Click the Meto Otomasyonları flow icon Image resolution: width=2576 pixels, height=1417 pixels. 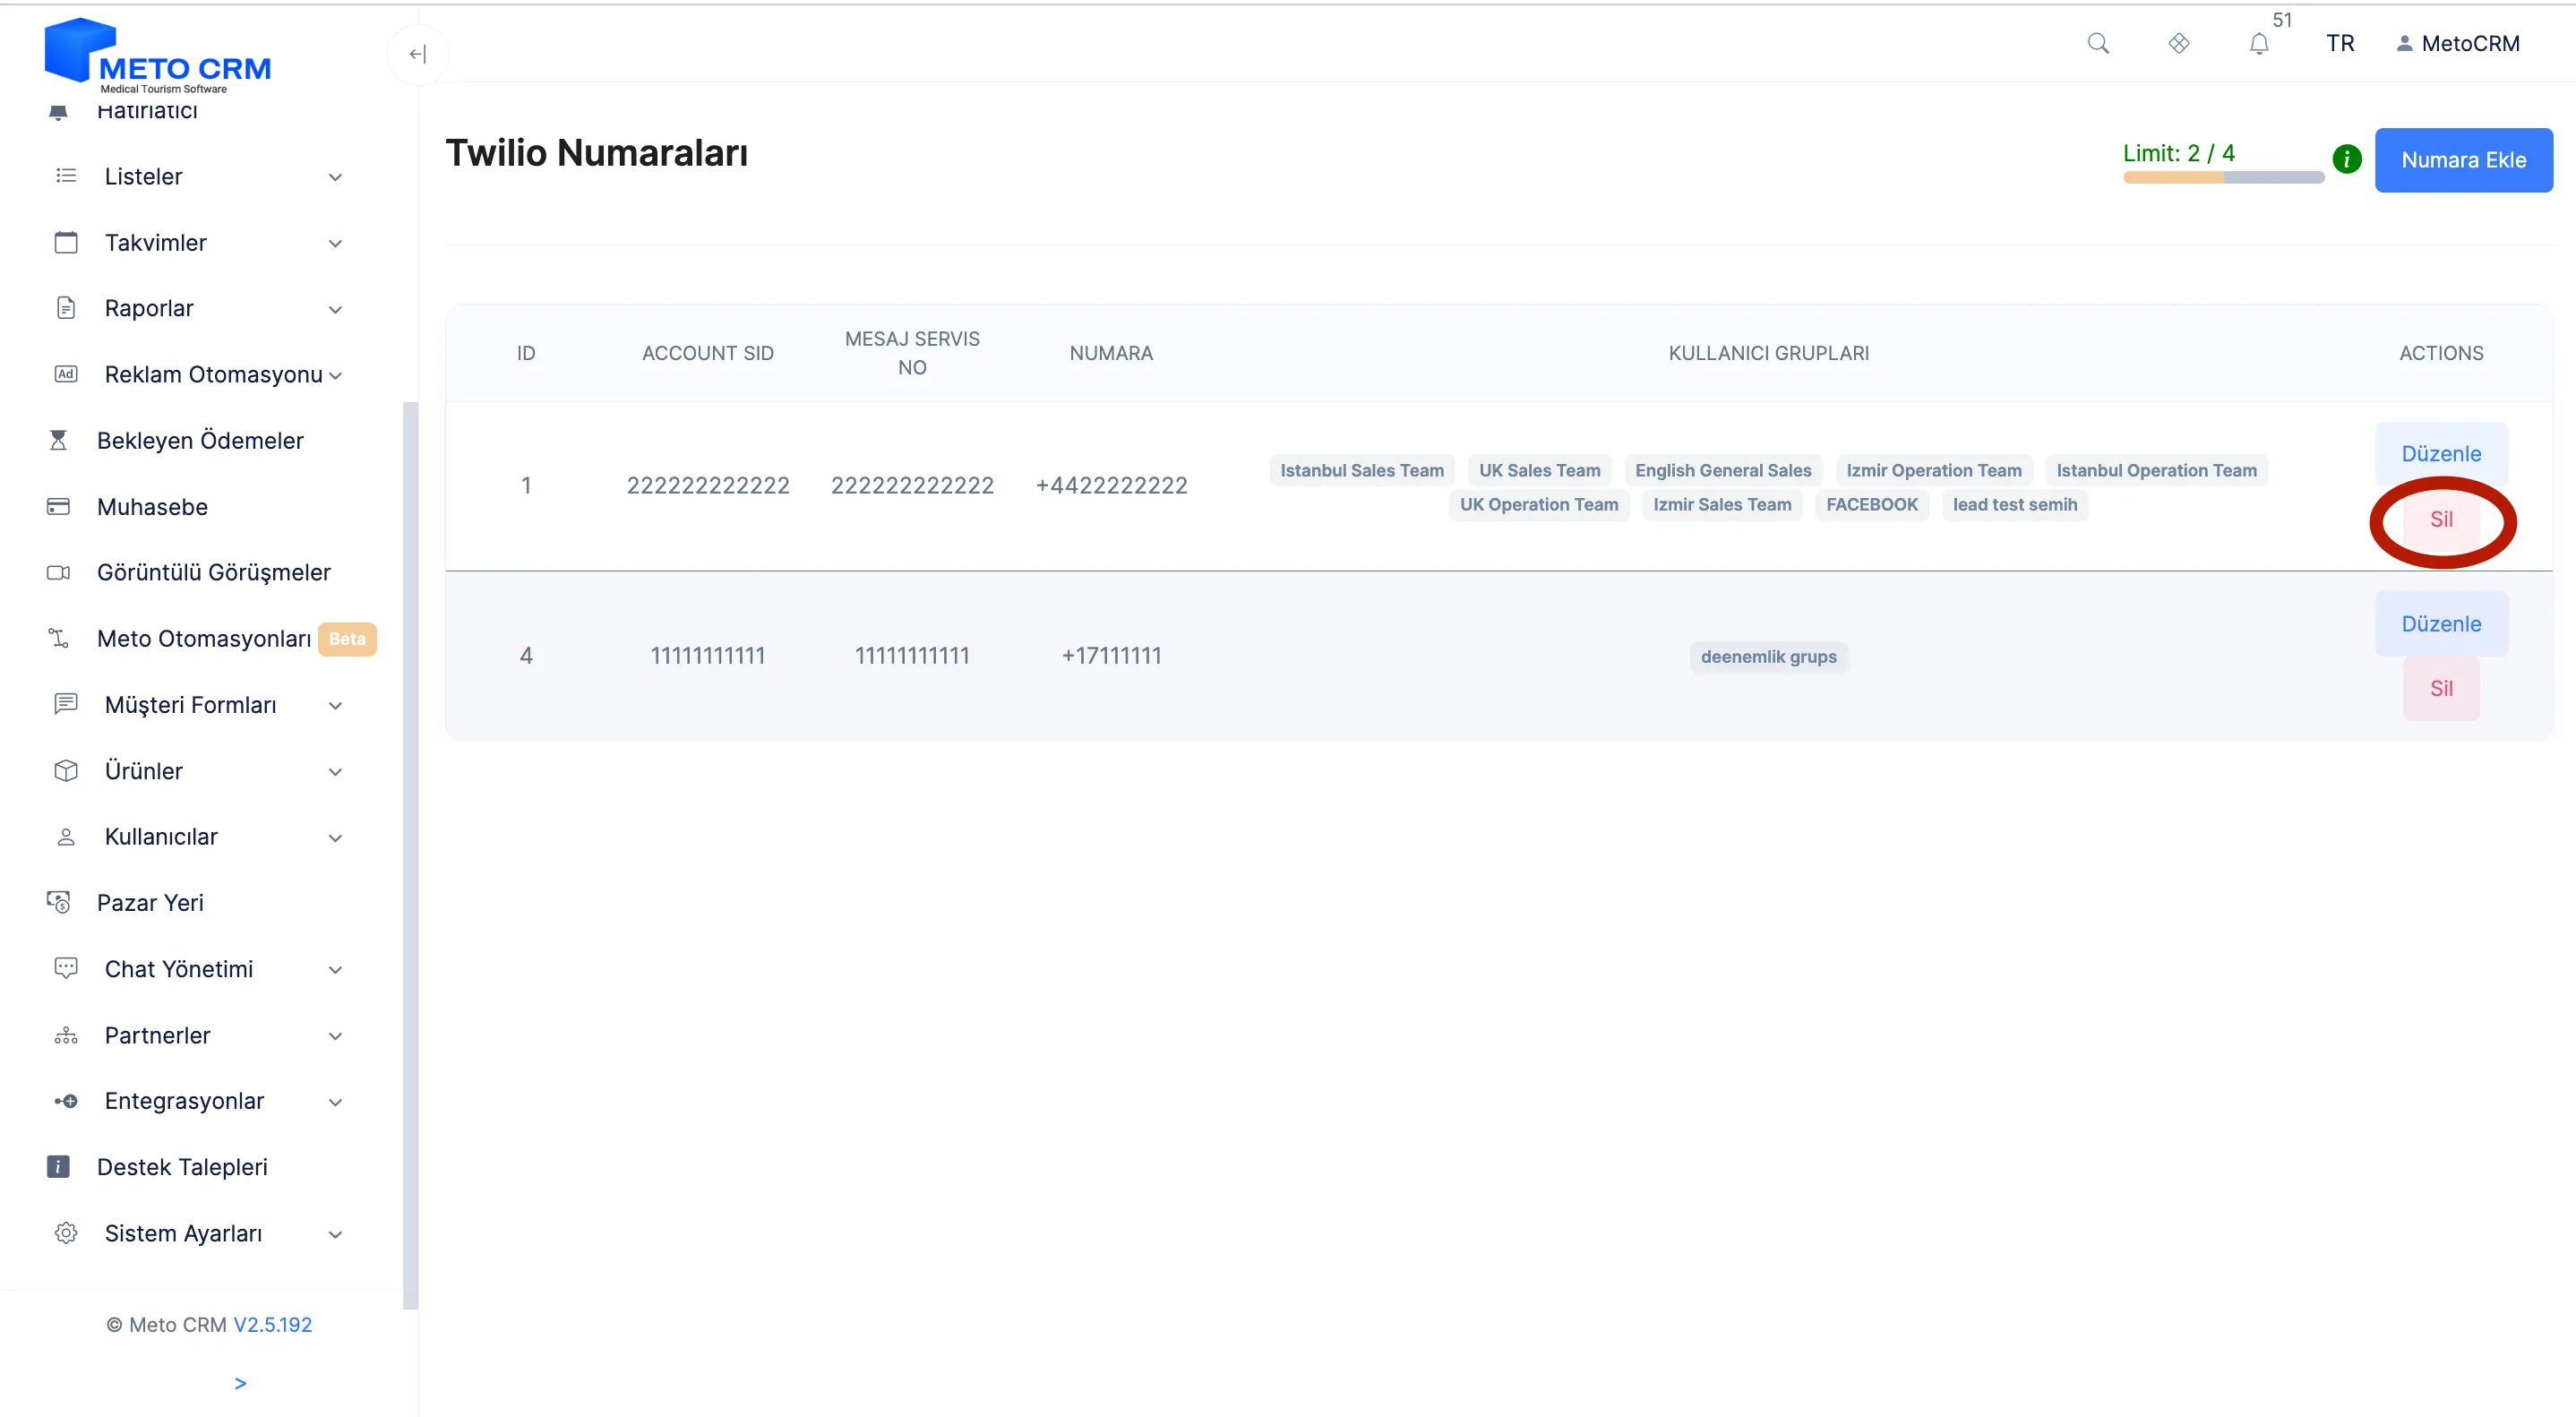[x=58, y=638]
